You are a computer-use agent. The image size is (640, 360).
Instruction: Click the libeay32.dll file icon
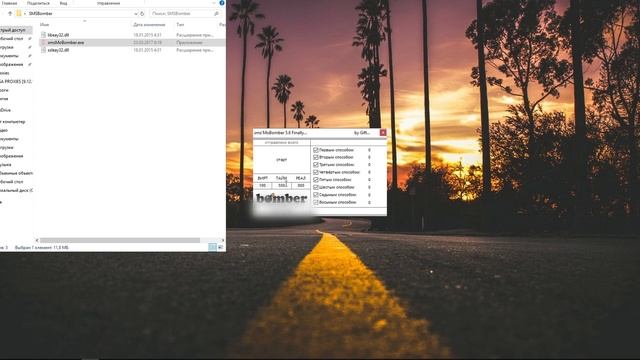coord(43,35)
